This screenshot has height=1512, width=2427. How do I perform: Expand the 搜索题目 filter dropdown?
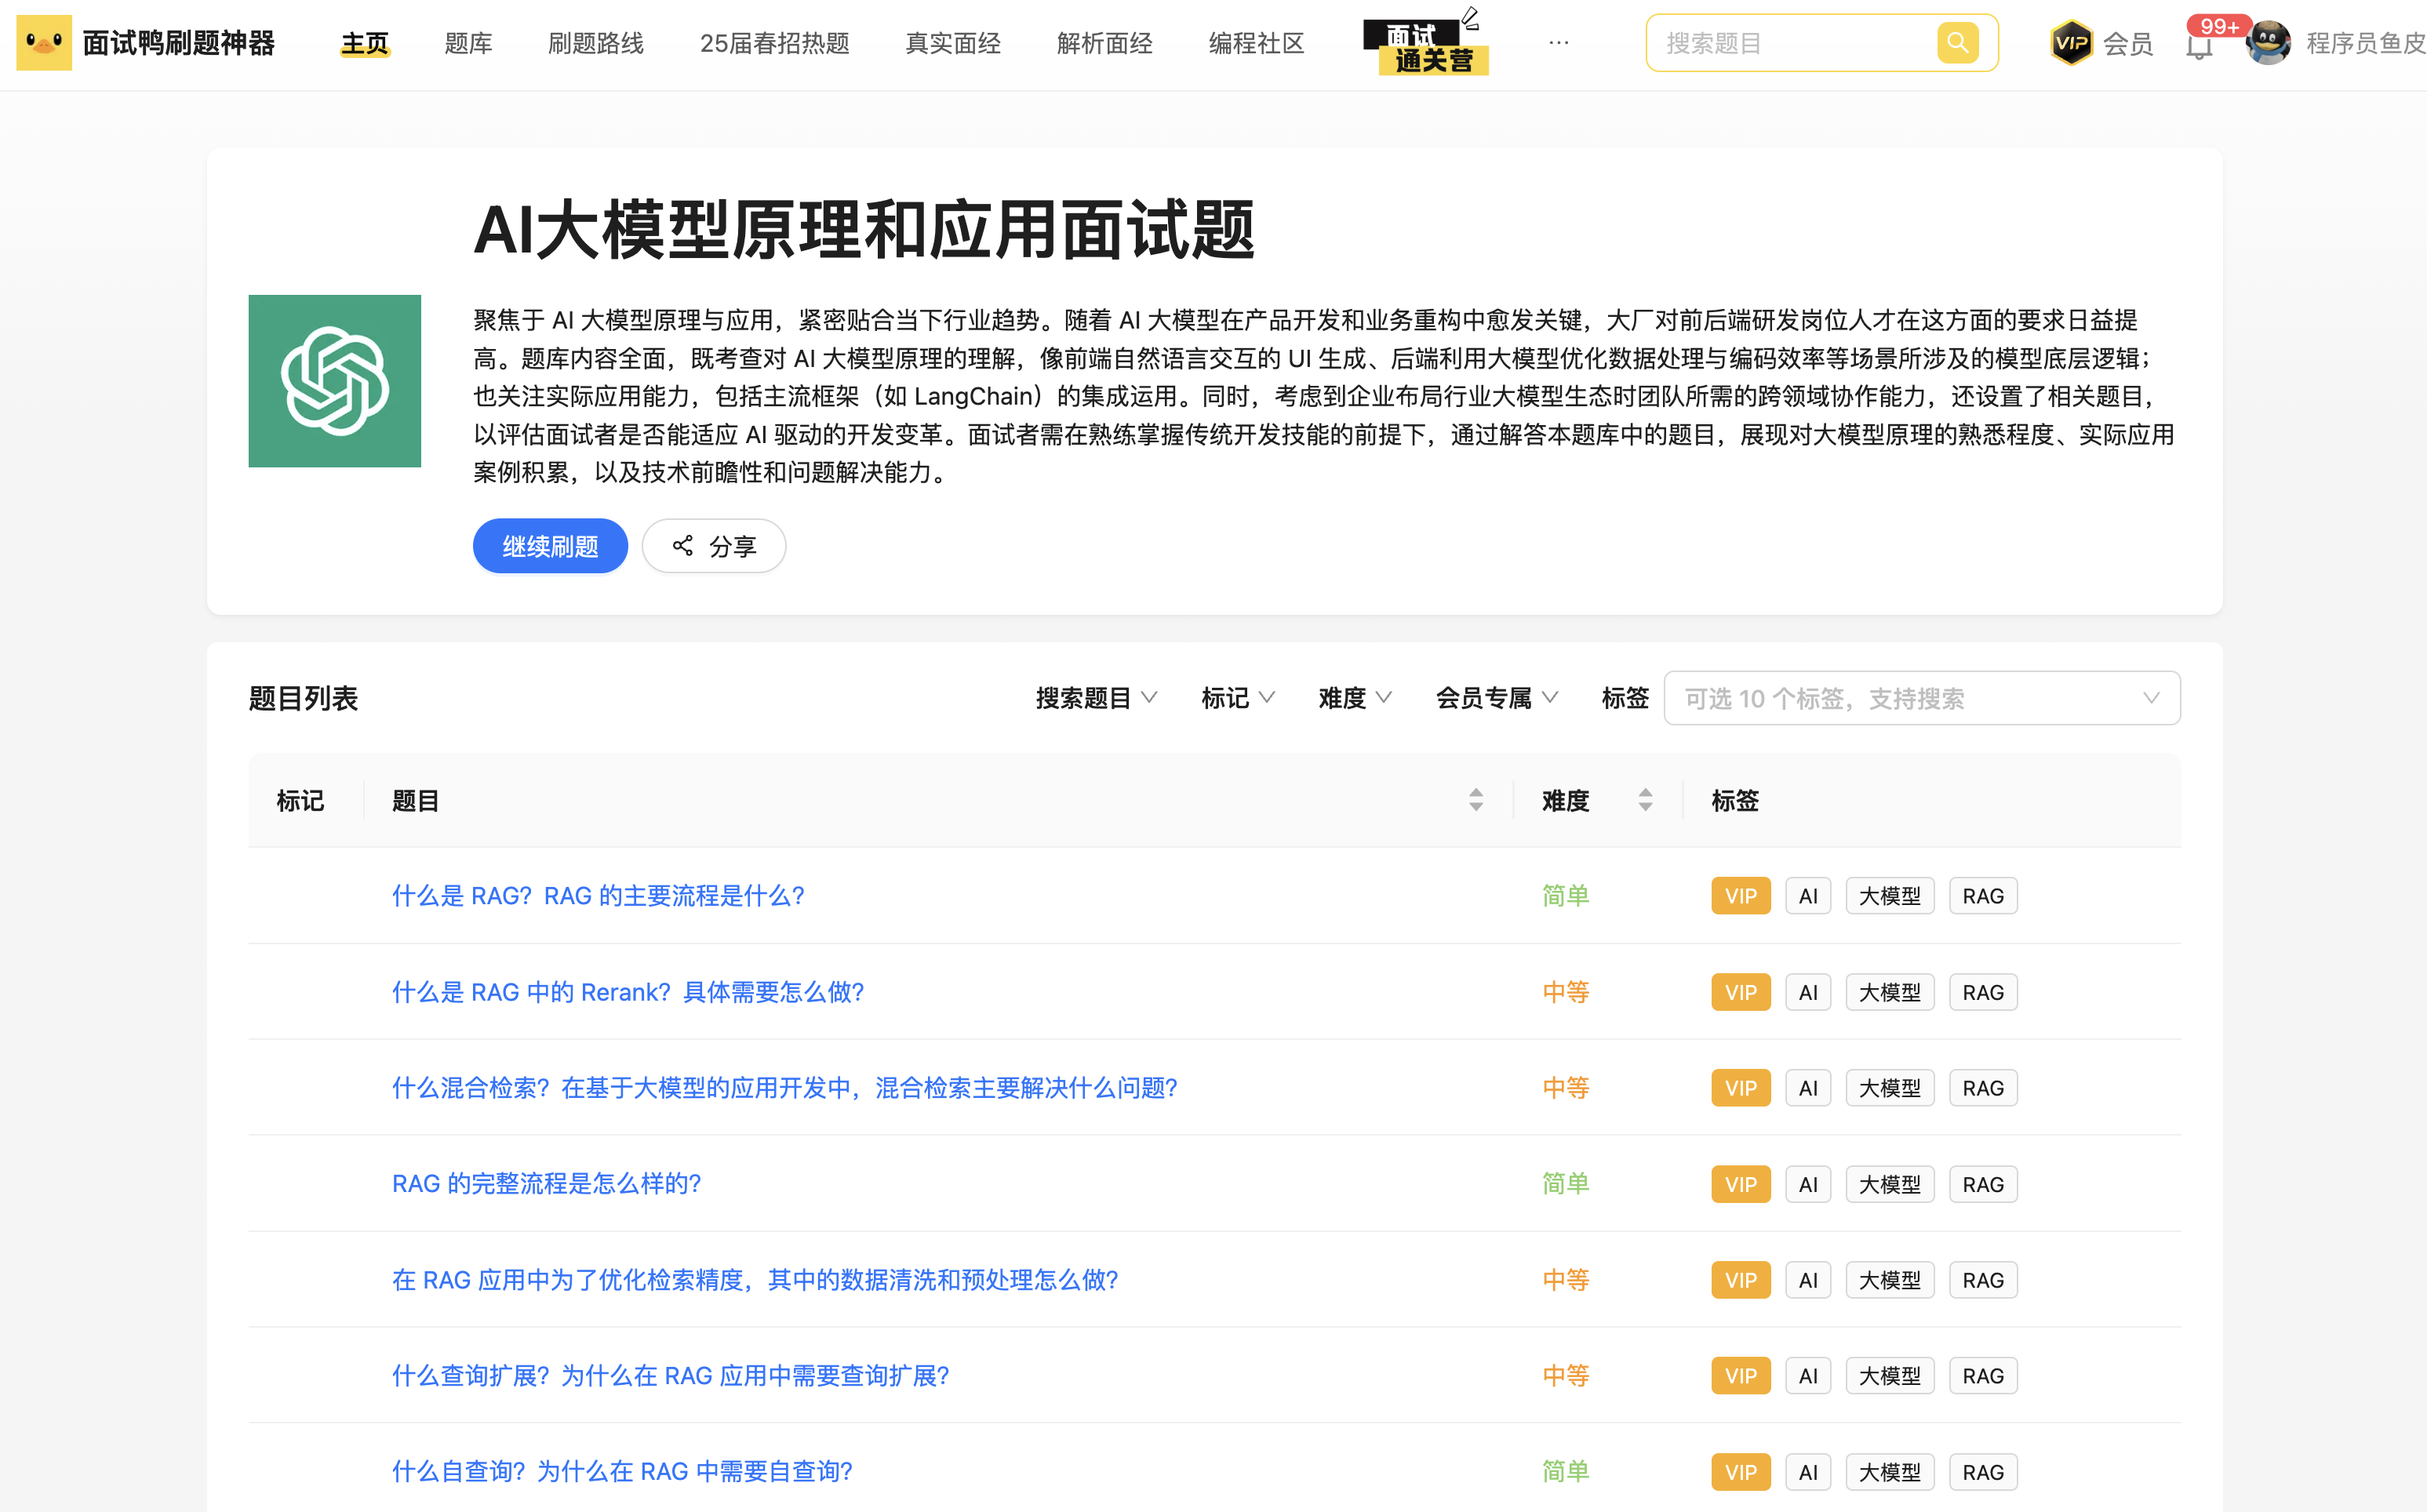click(1096, 698)
